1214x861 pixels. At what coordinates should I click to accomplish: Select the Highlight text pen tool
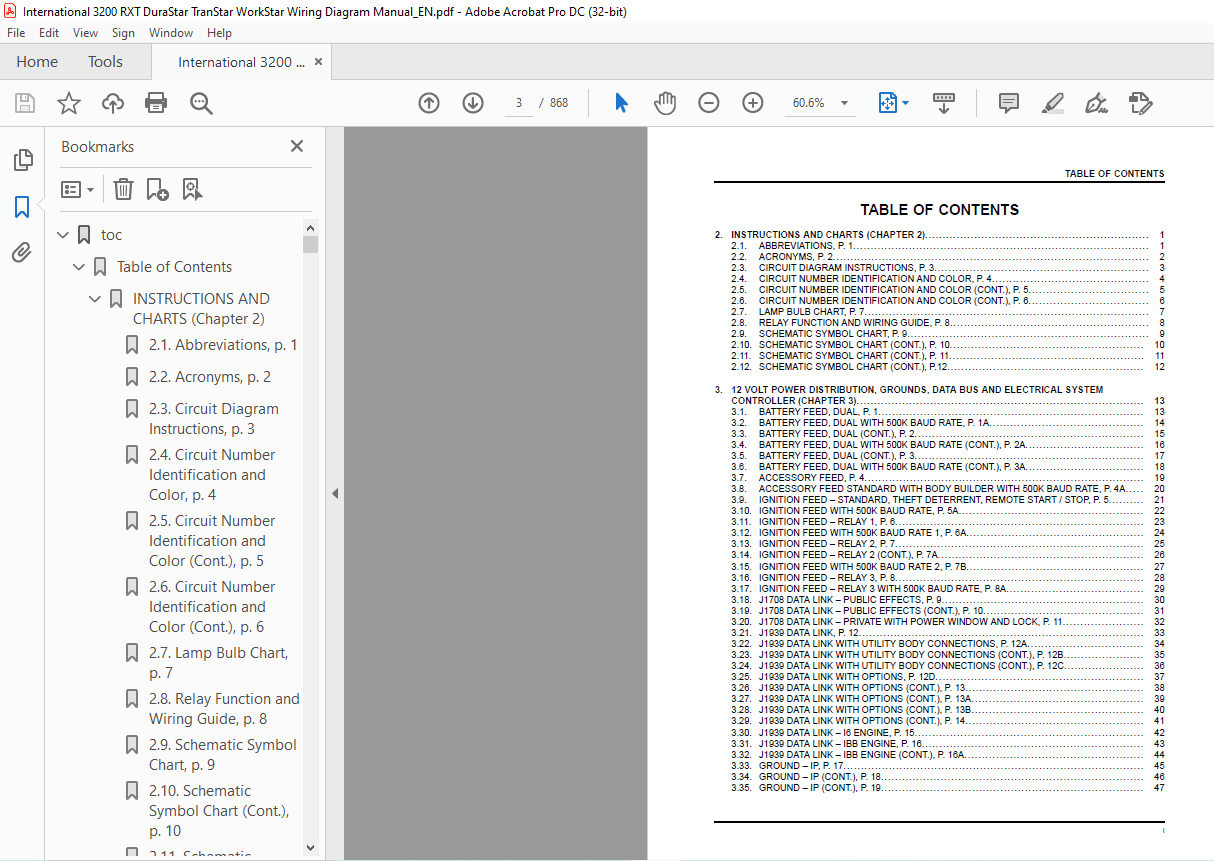coord(1052,103)
